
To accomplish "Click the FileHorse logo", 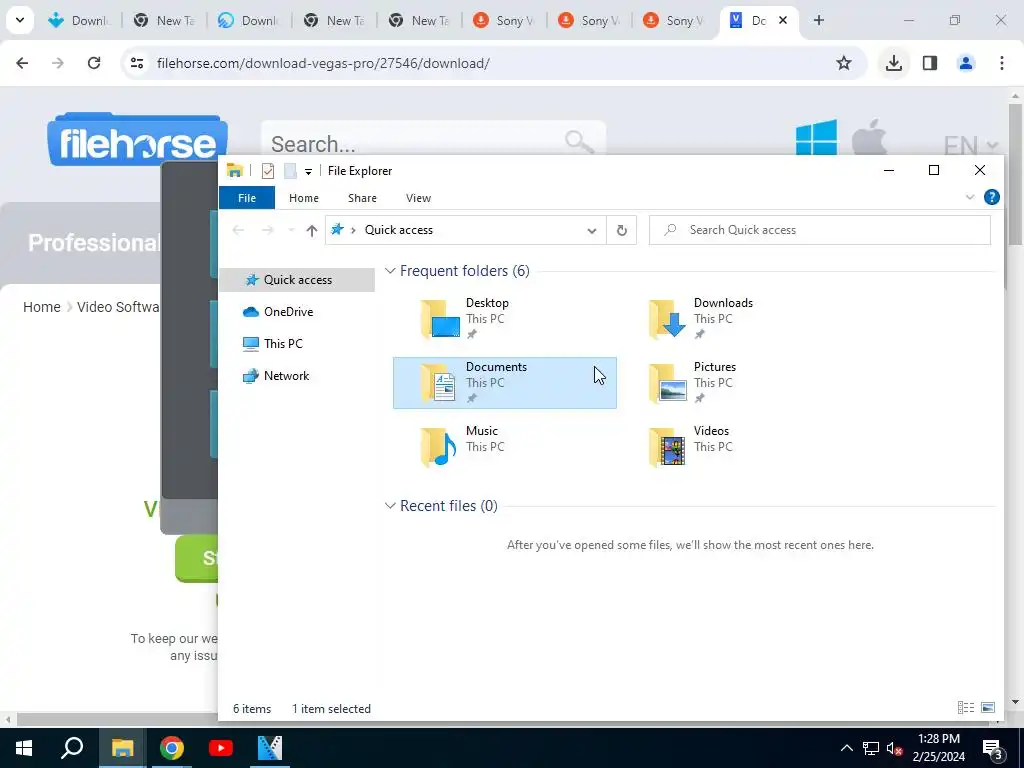I will point(137,140).
